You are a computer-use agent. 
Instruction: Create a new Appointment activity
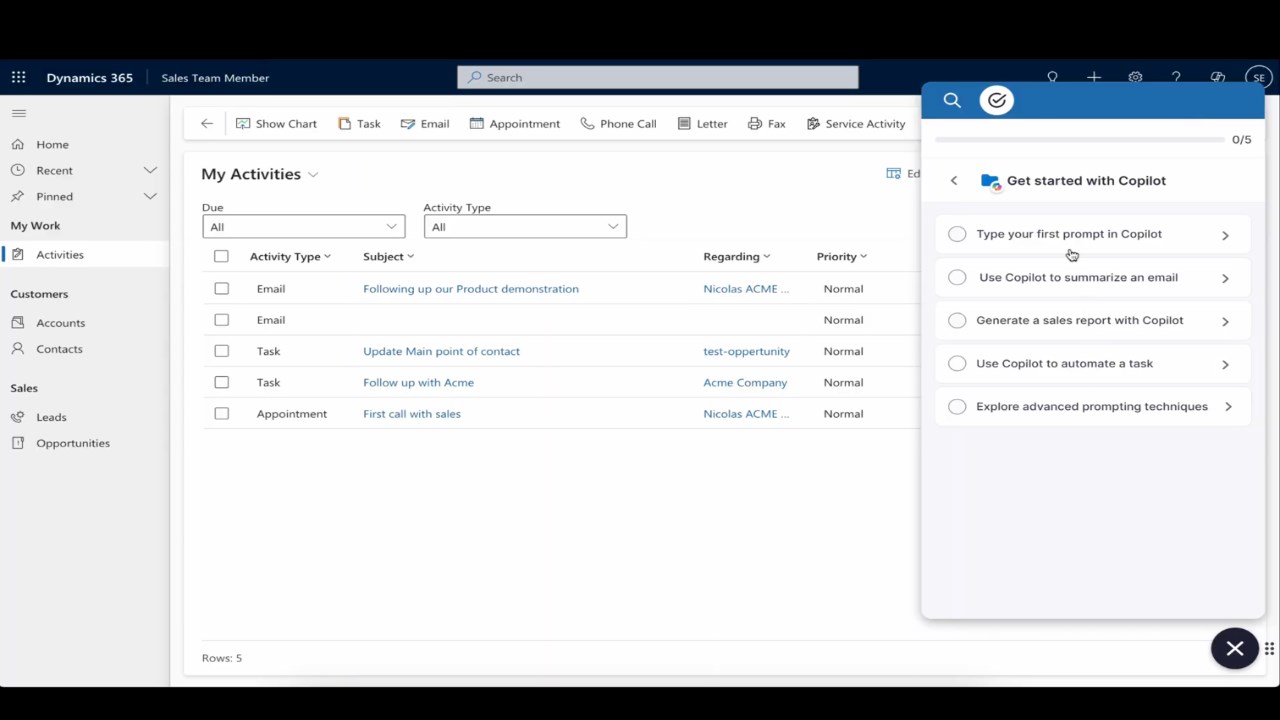[x=515, y=123]
